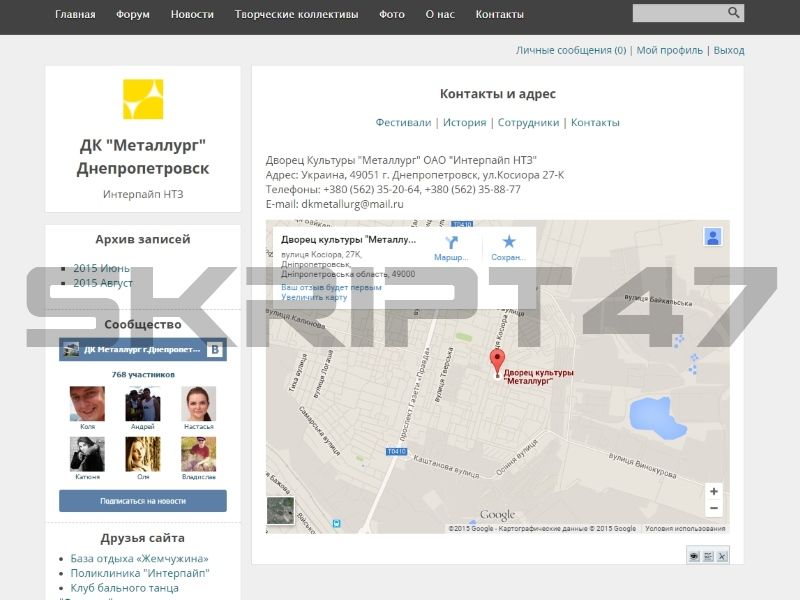
Task: Zoom out the map with minus button
Action: pyautogui.click(x=714, y=508)
